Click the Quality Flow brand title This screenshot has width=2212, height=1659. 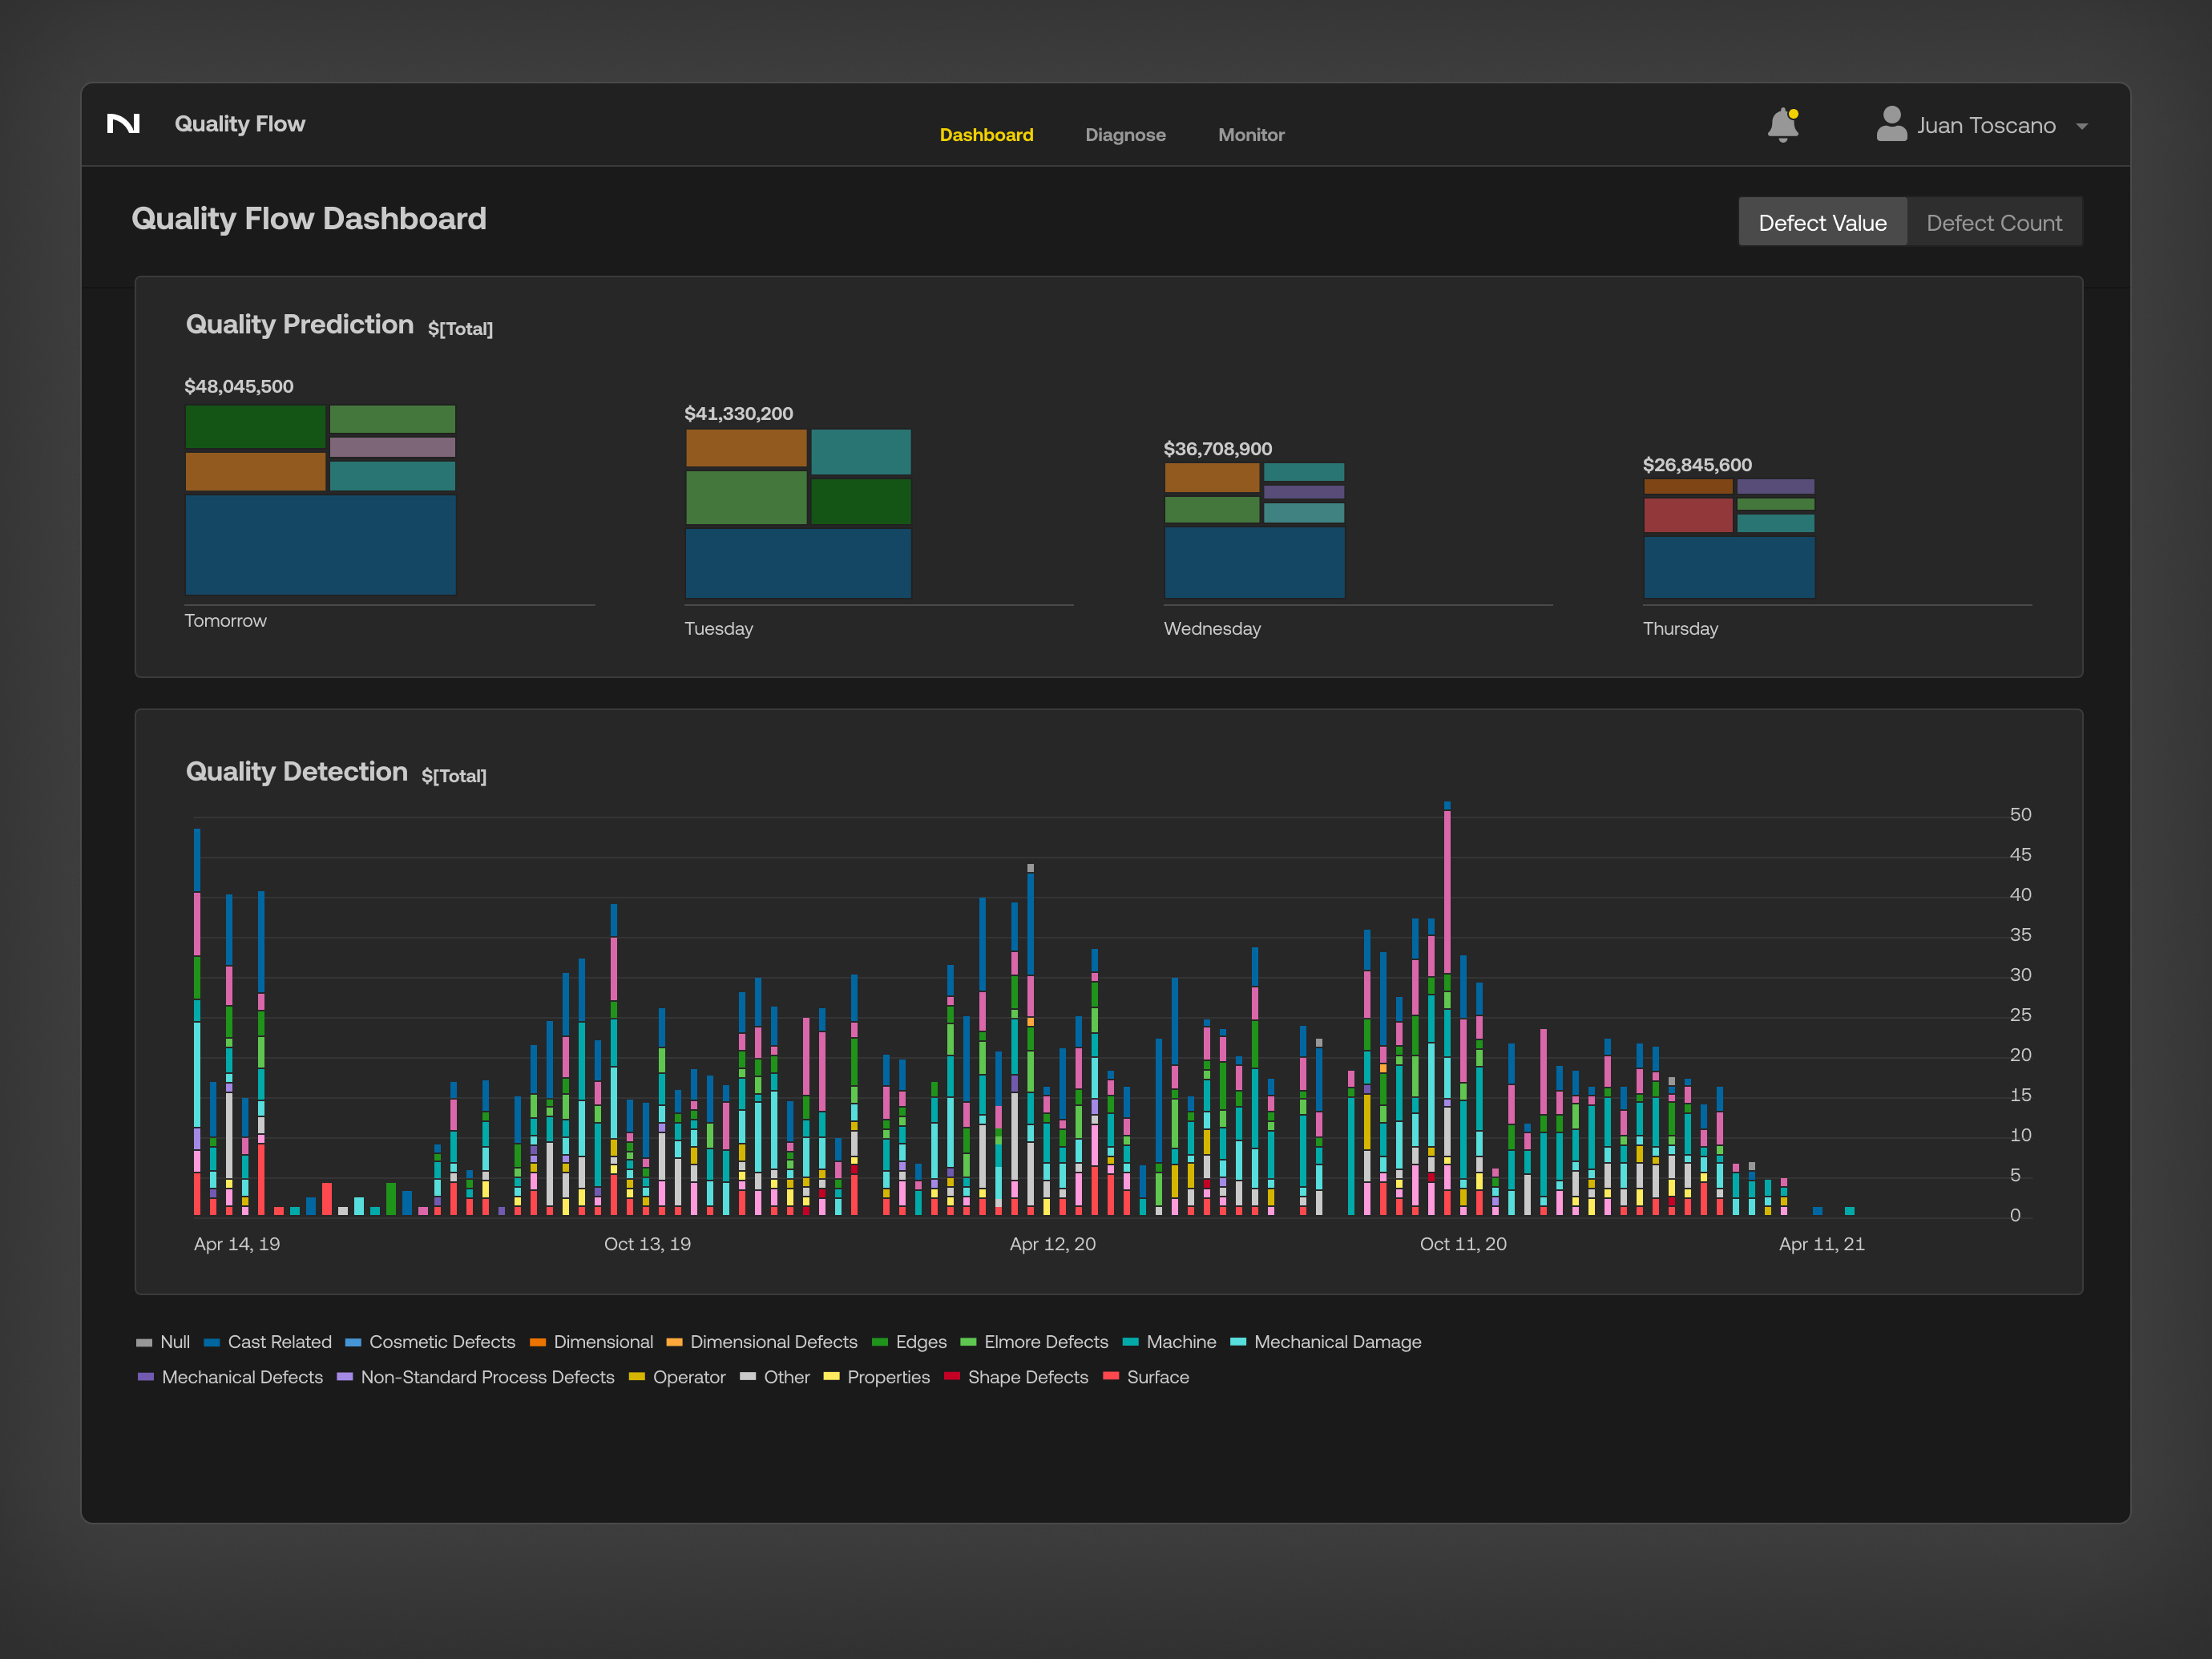(x=240, y=124)
